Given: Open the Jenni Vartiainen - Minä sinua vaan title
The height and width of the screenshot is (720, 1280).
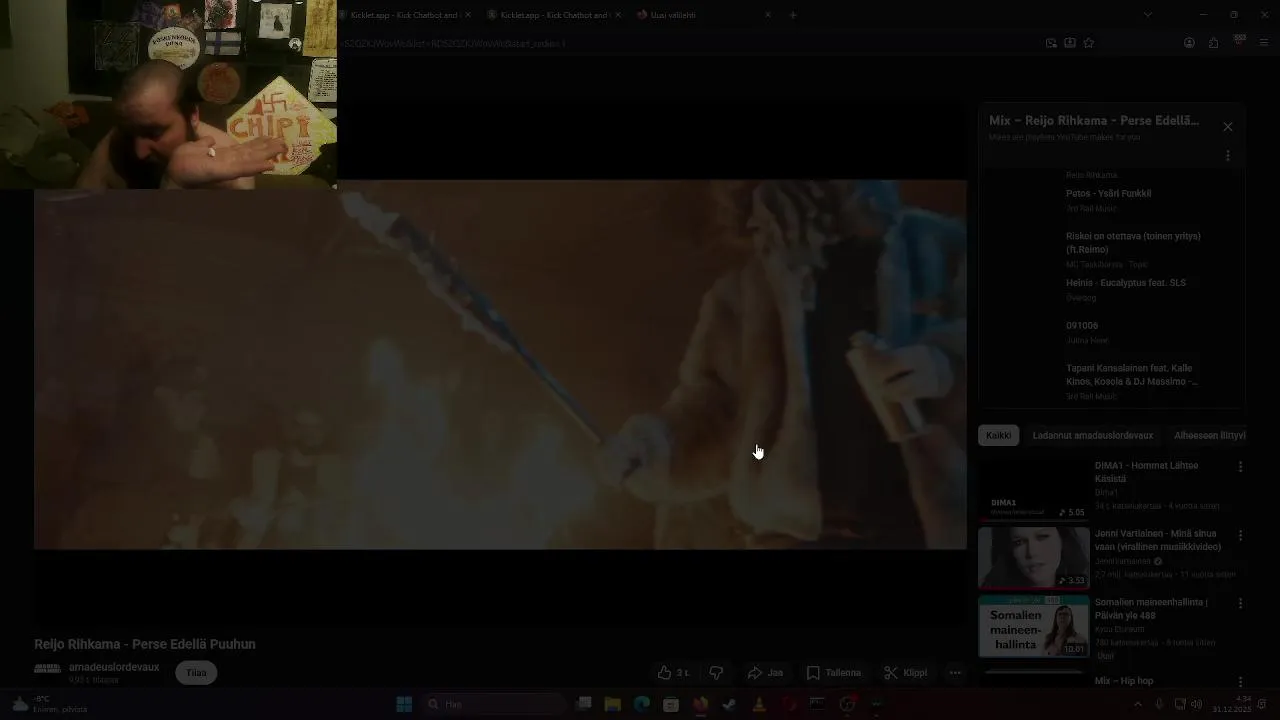Looking at the screenshot, I should click(1158, 540).
